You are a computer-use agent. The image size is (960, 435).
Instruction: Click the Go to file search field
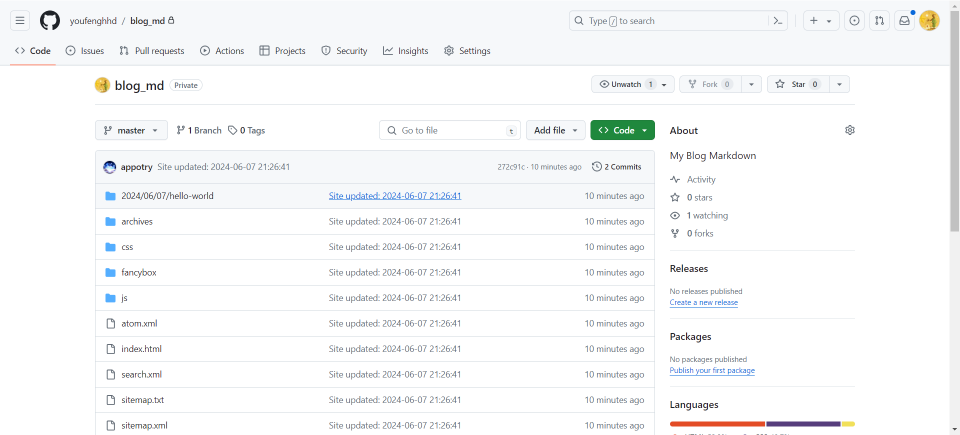coord(450,130)
